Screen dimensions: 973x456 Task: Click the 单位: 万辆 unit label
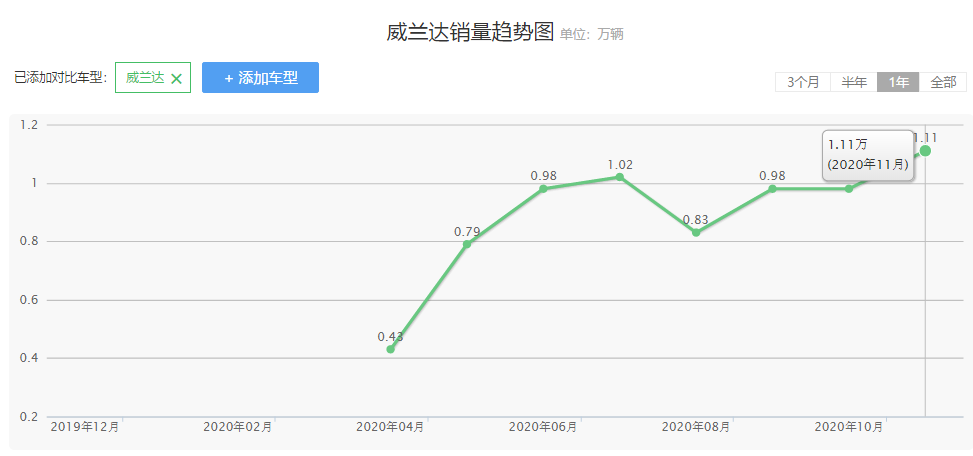point(591,35)
